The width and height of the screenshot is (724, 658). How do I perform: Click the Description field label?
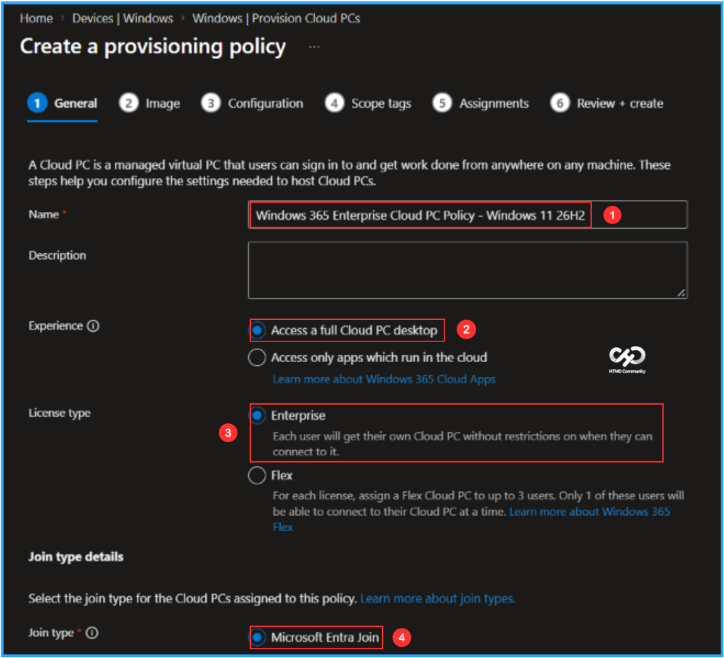[57, 255]
